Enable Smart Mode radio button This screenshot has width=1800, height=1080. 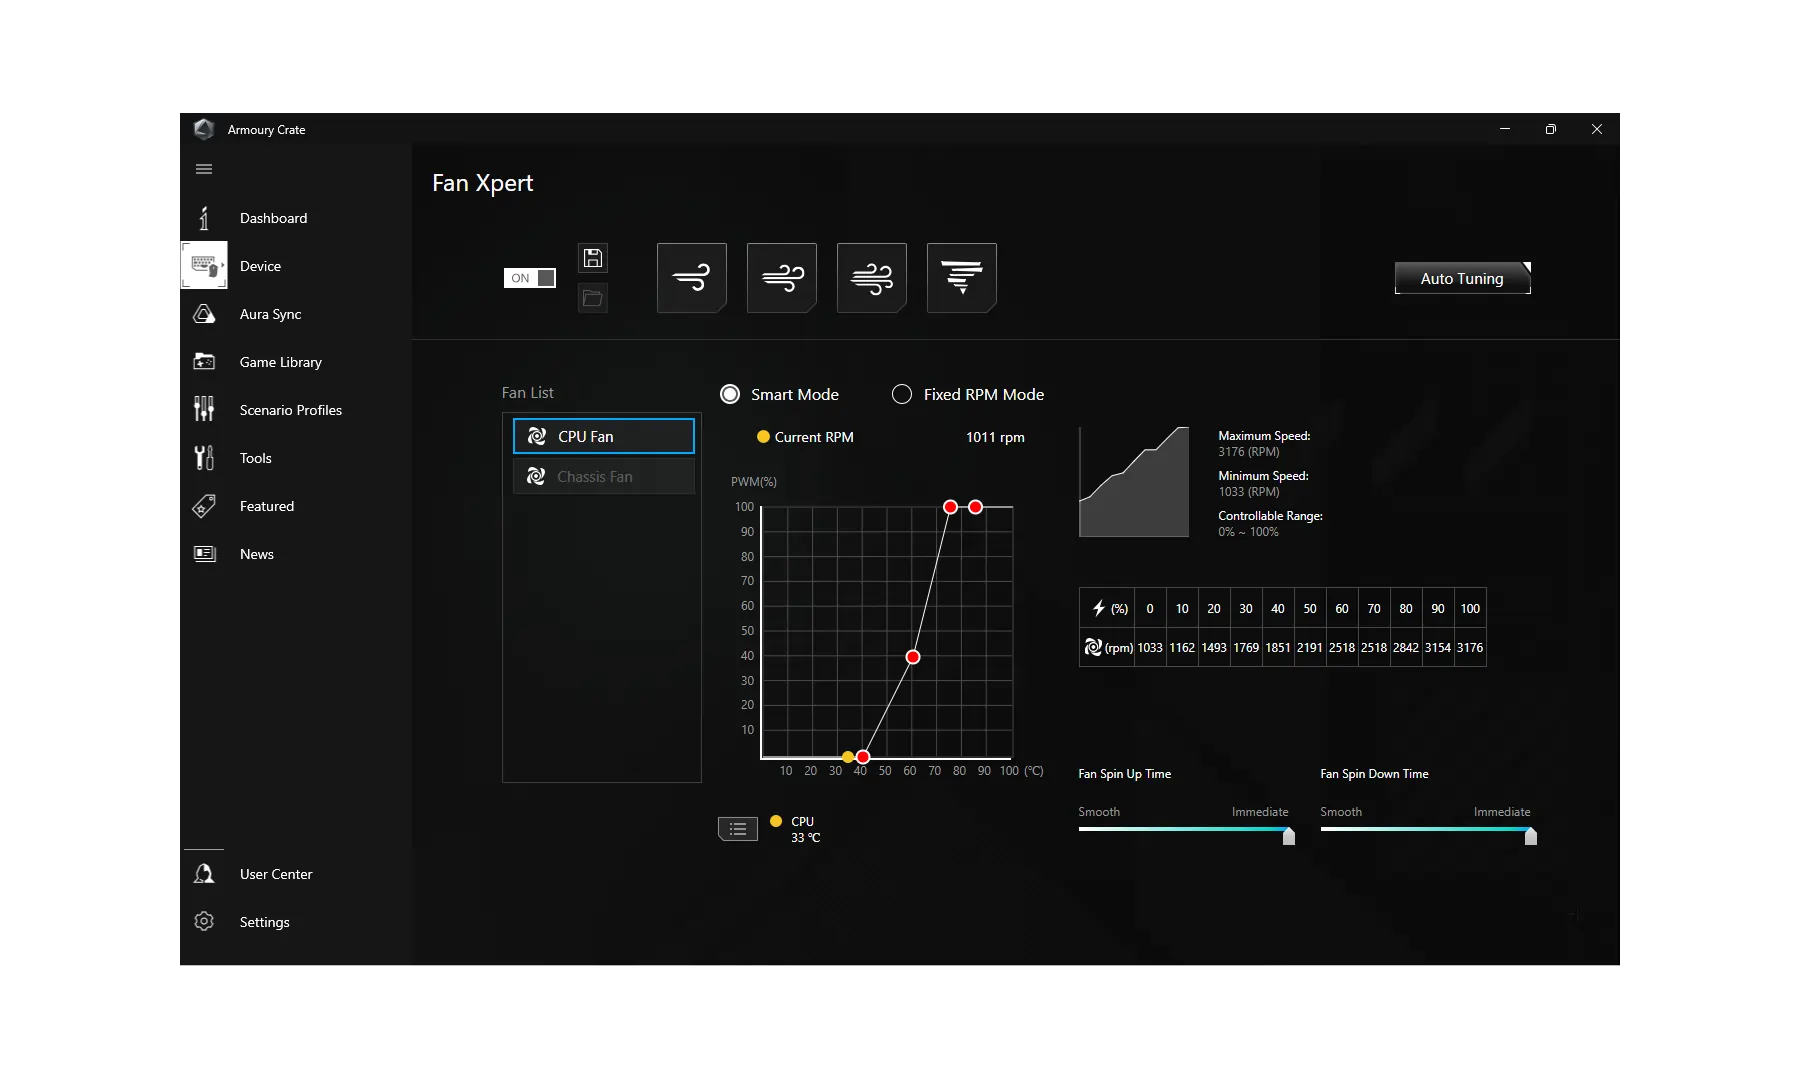pos(730,394)
